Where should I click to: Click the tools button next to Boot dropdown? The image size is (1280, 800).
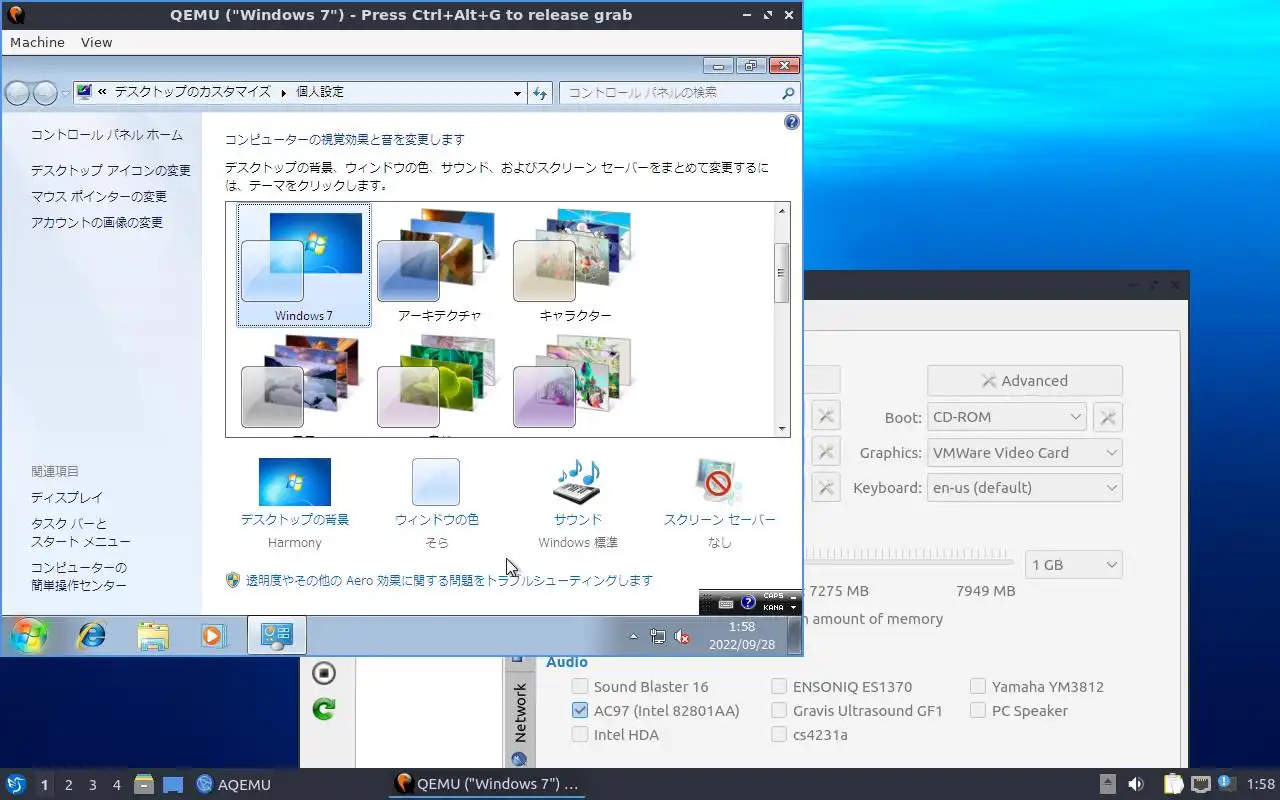1108,417
